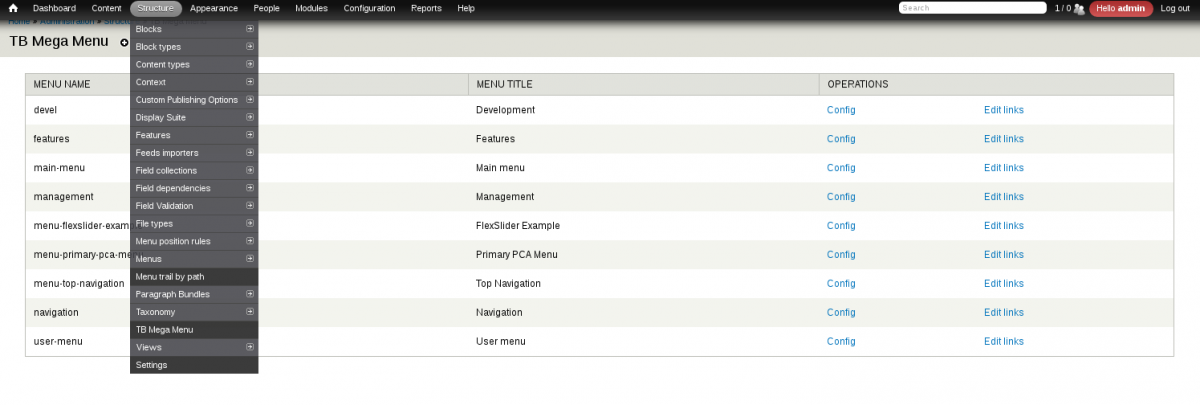Open Config for FlexSlider Example row
The width and height of the screenshot is (1200, 405).
[841, 226]
